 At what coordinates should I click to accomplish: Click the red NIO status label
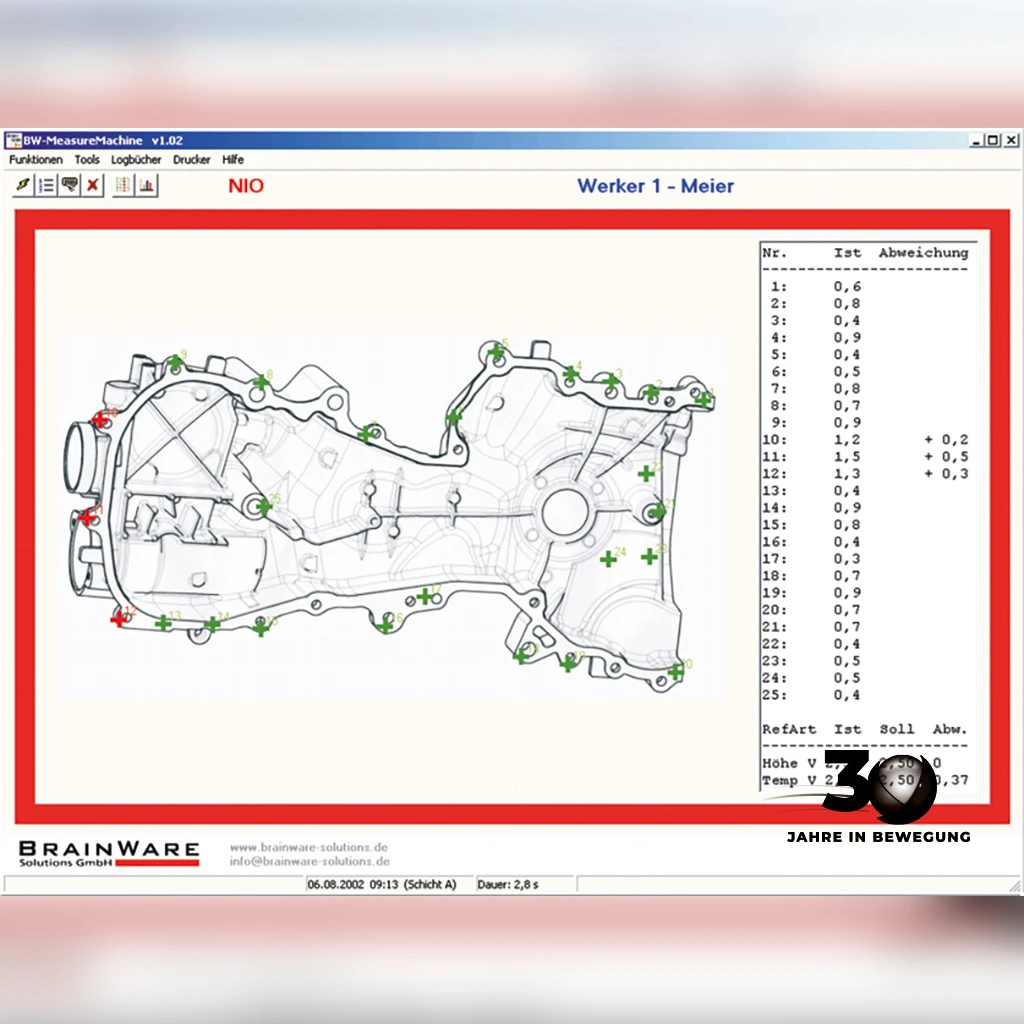[246, 186]
